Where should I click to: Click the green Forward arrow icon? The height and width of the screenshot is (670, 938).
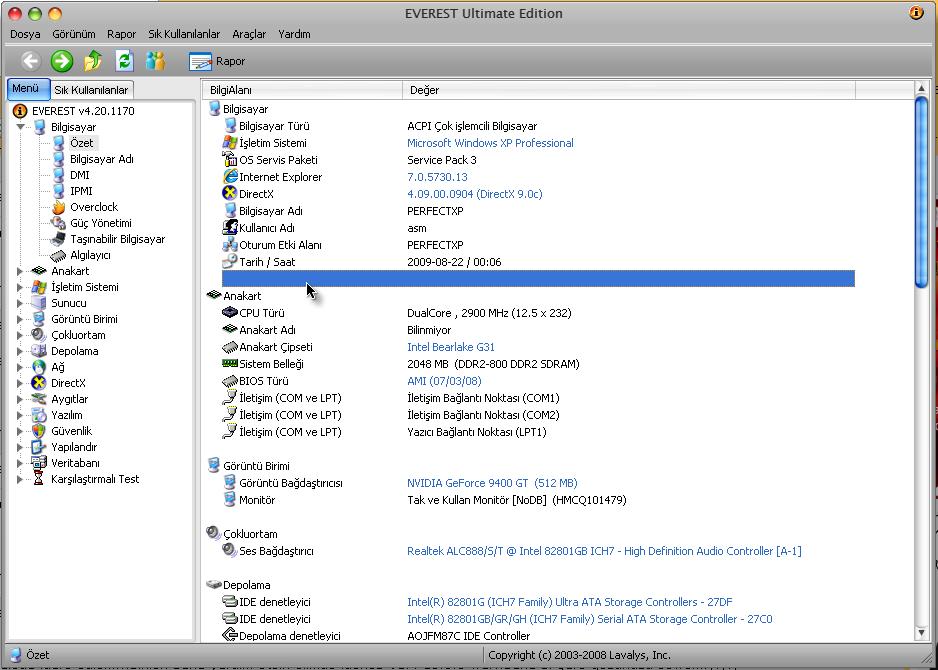(x=62, y=61)
